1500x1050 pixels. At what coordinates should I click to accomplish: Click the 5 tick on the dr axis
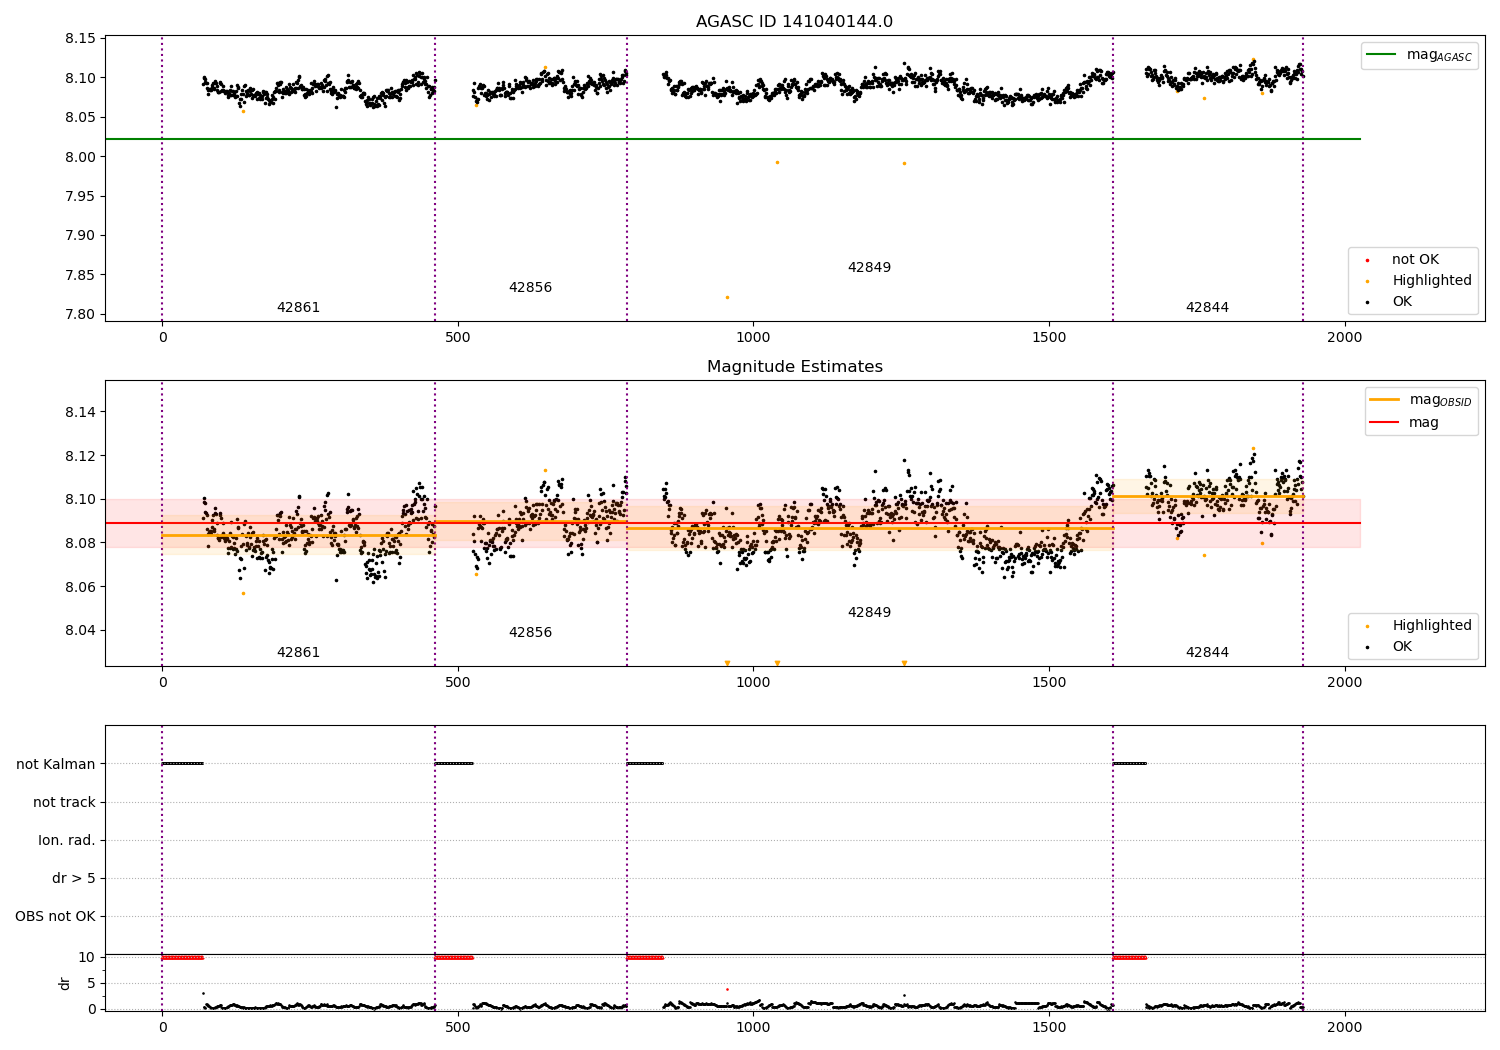pos(91,984)
